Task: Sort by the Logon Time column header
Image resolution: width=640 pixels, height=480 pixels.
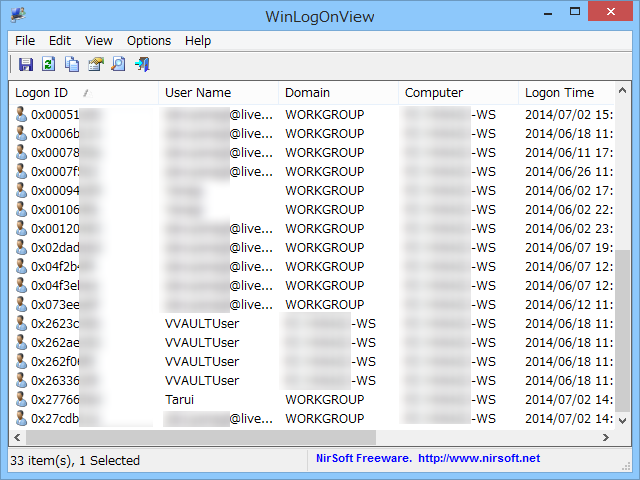Action: 566,93
